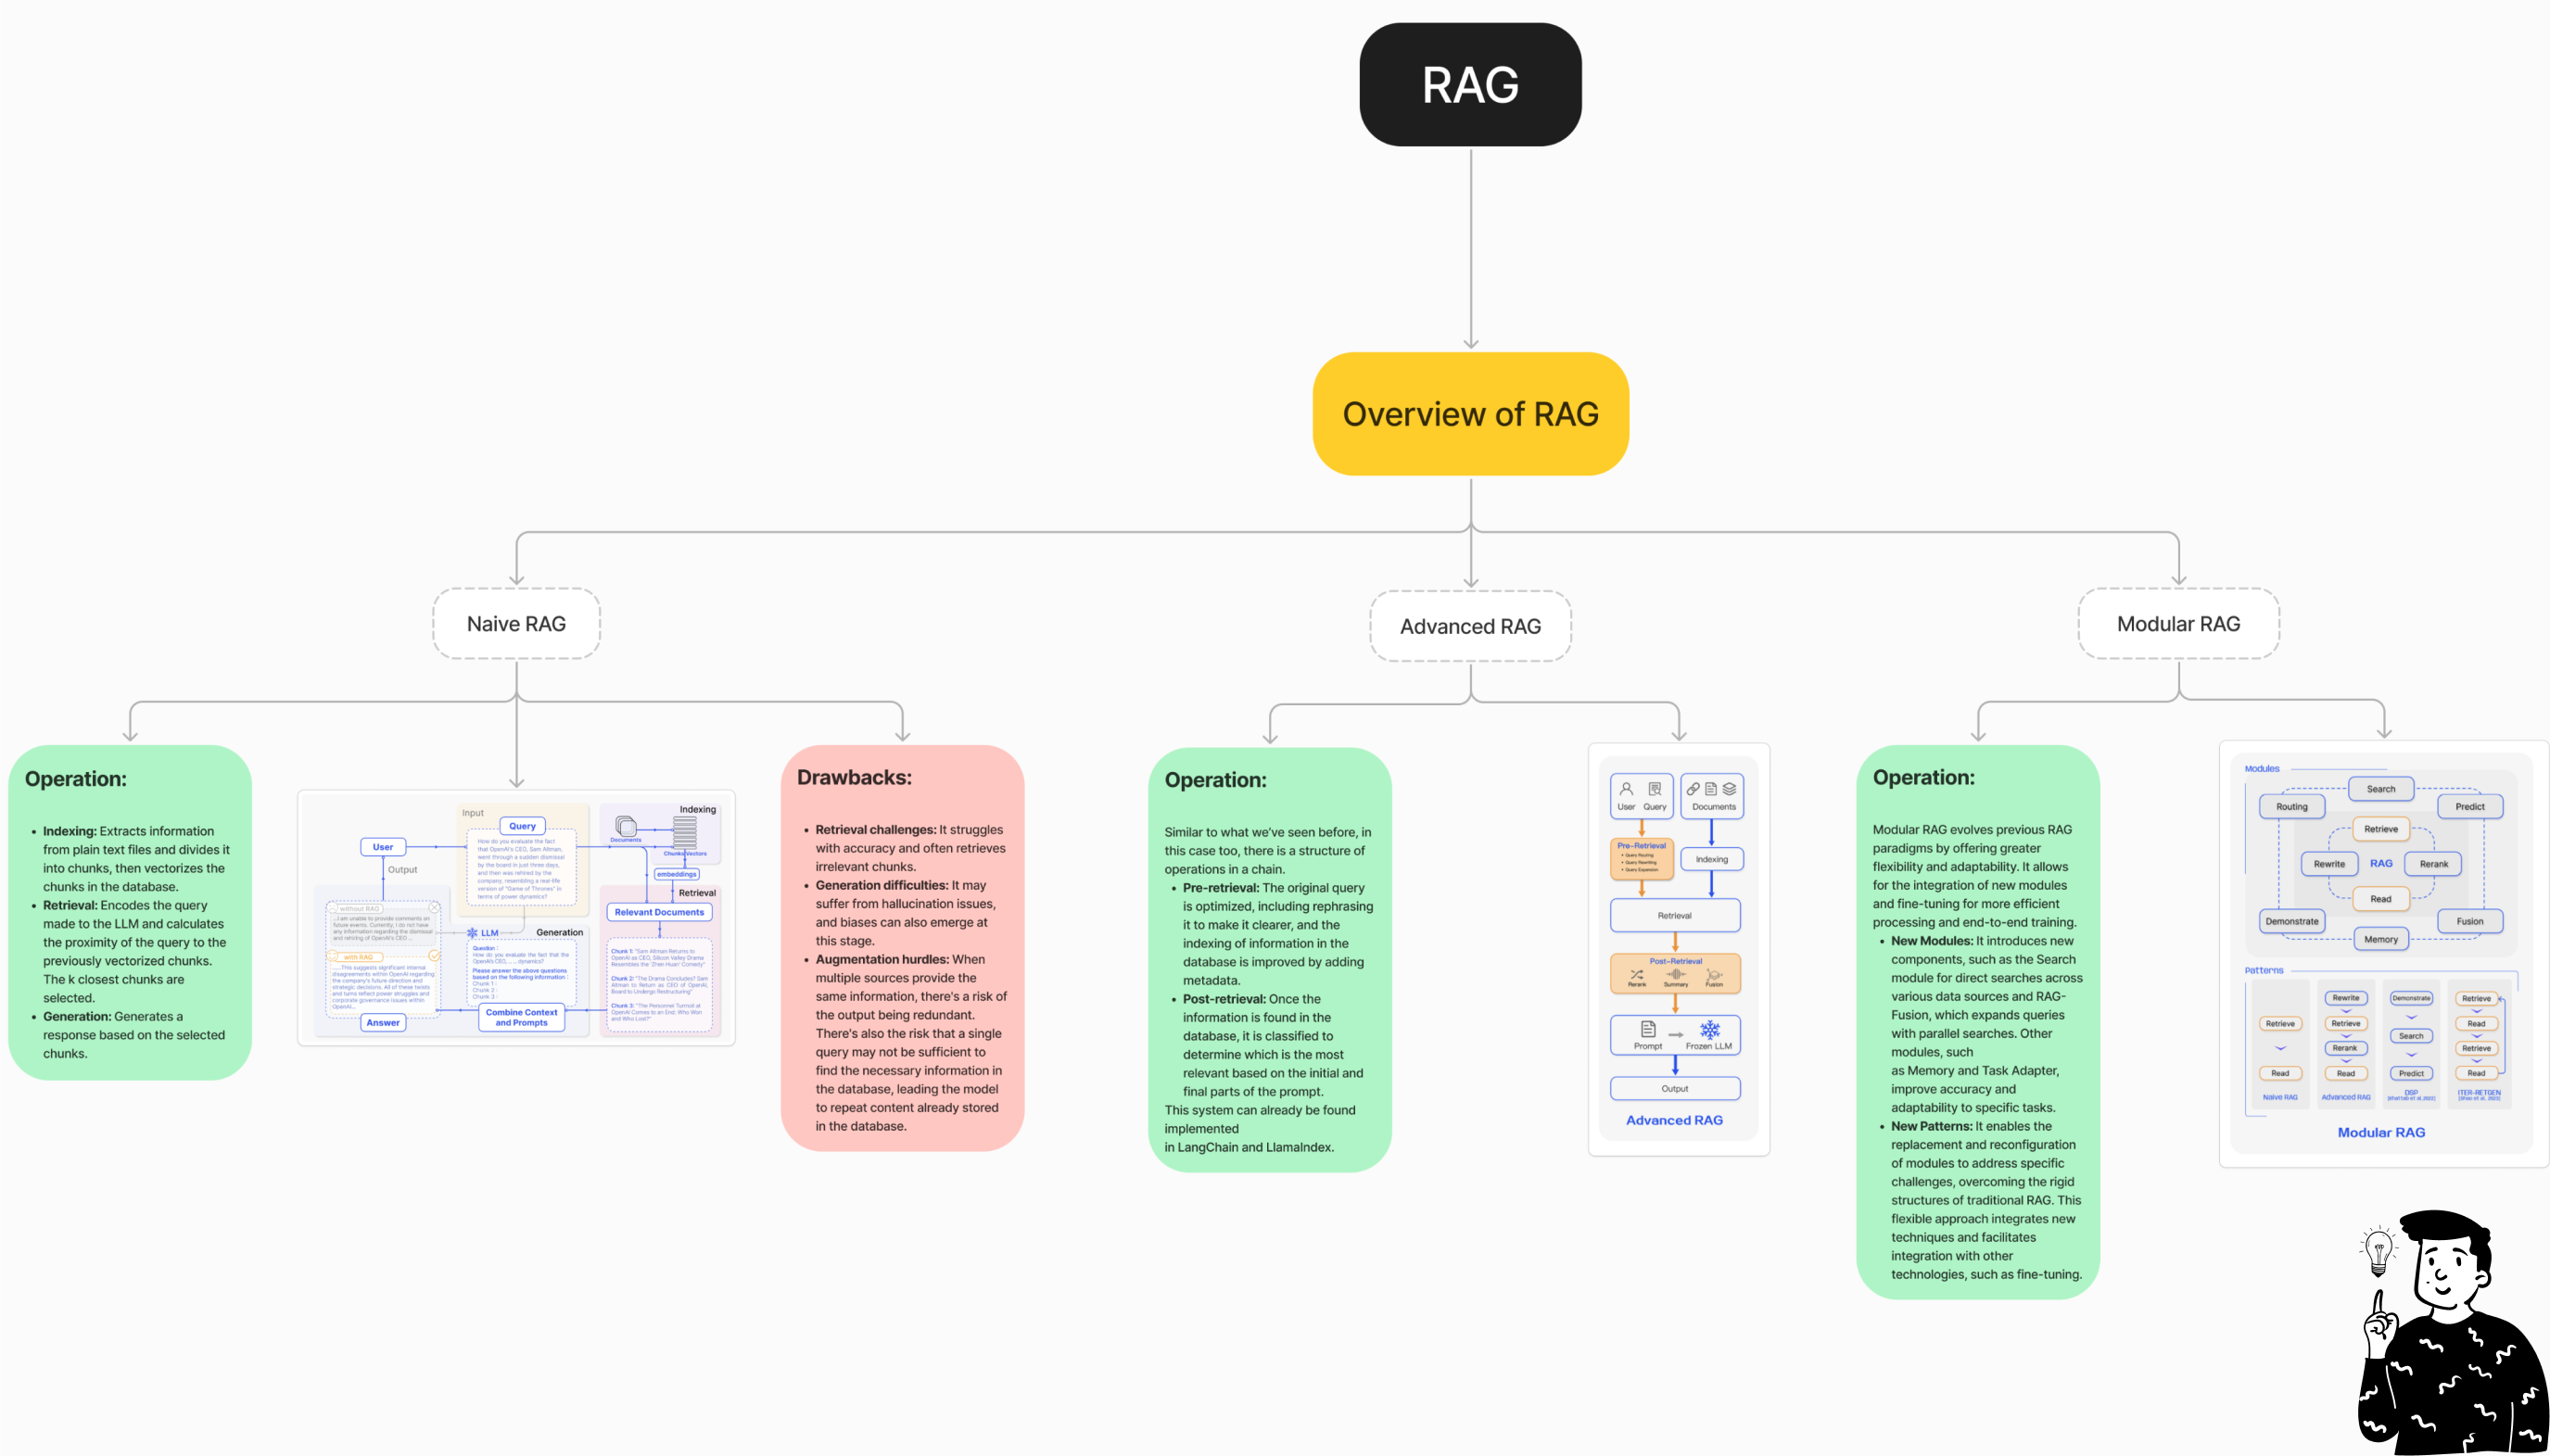The image size is (2550, 1456).
Task: Click the Routing module in Modular diagram
Action: tap(2291, 807)
